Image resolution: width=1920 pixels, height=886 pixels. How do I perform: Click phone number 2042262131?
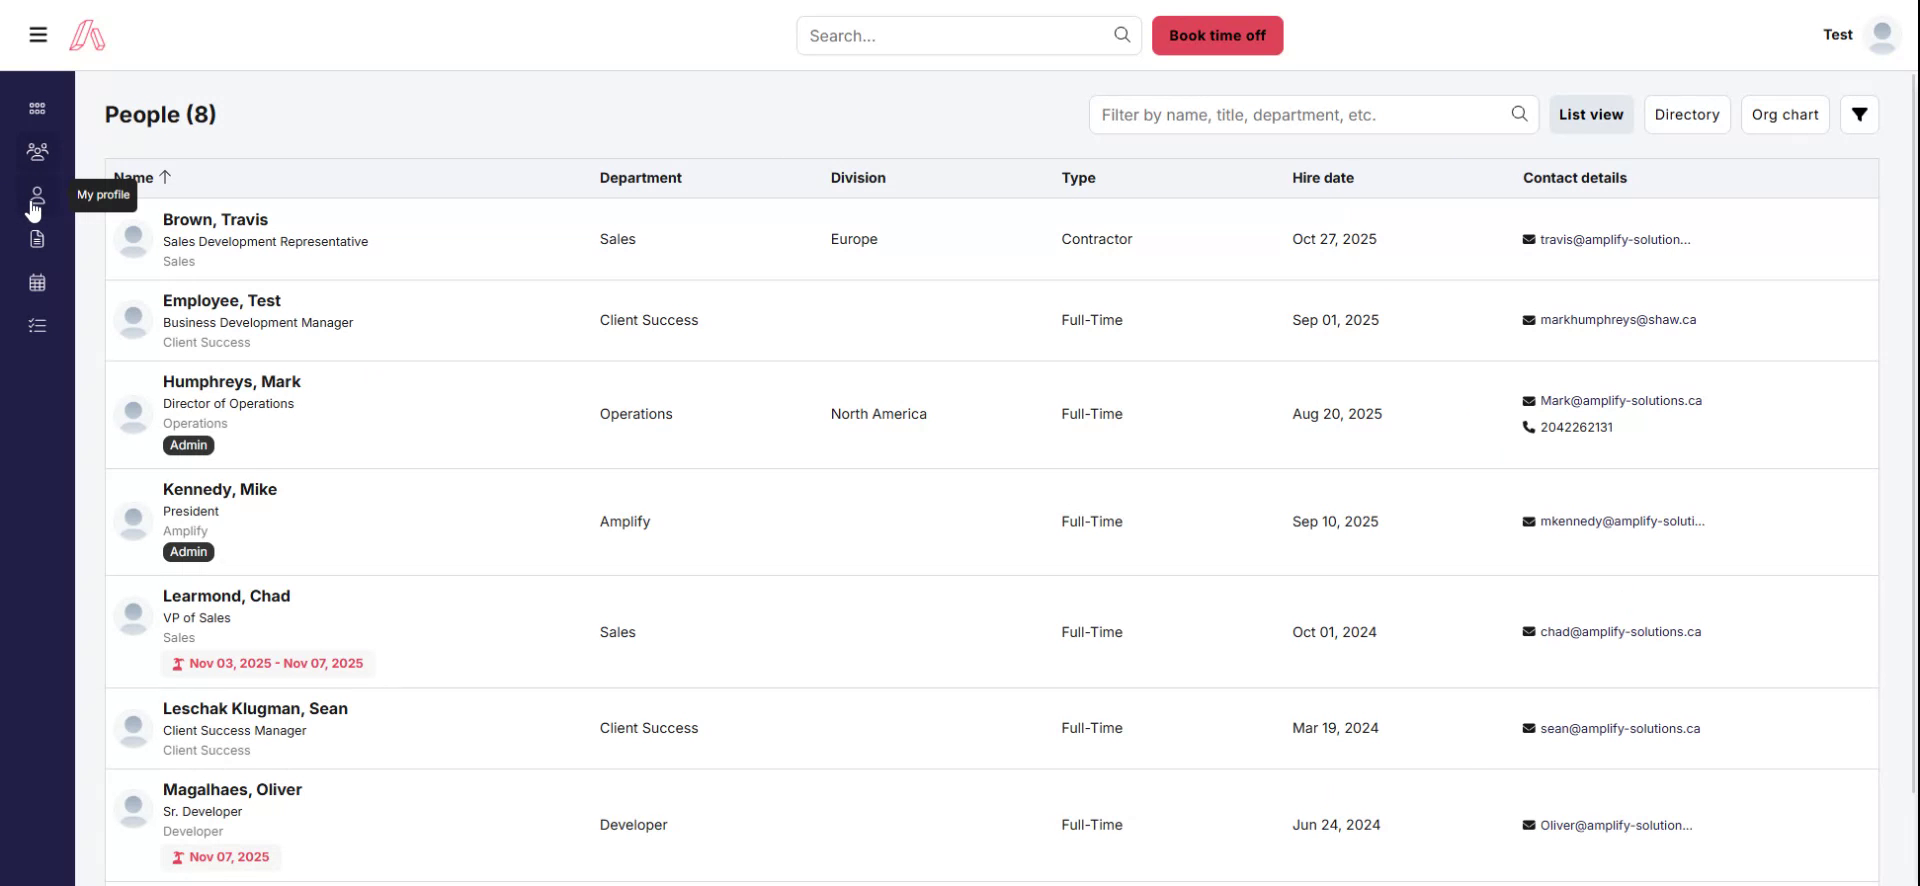(x=1576, y=428)
